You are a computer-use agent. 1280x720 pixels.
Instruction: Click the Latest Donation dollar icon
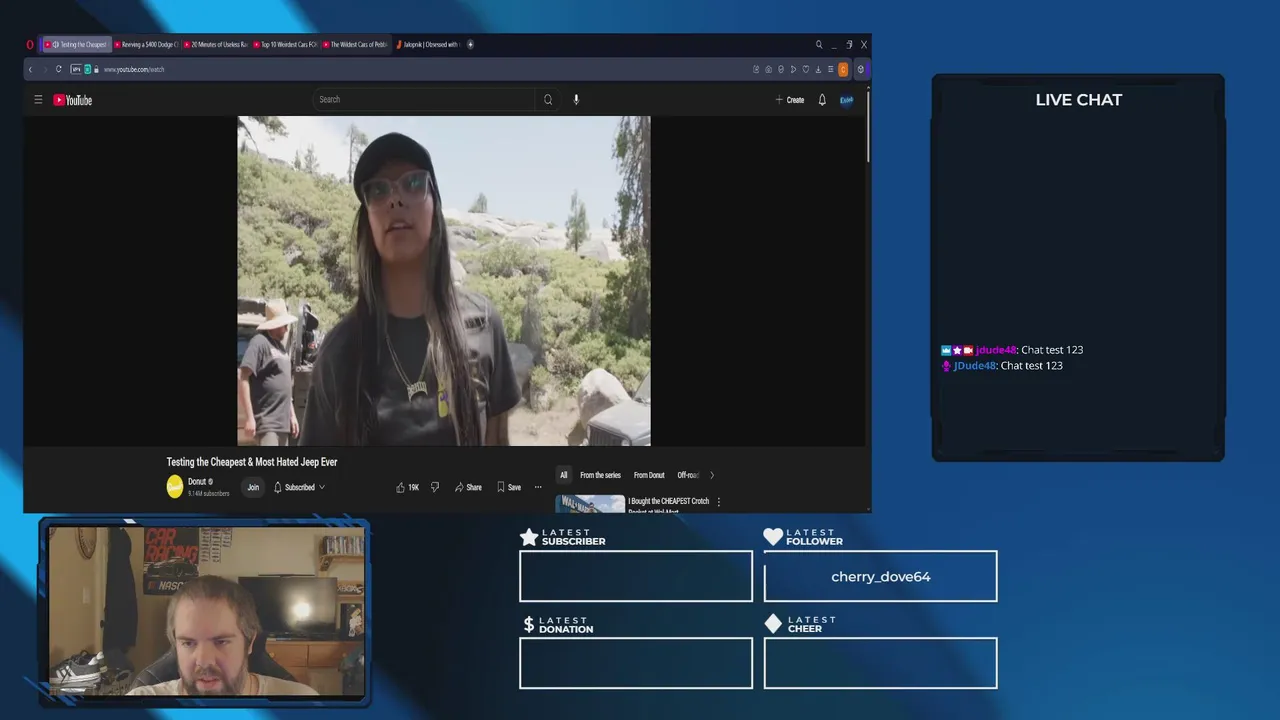tap(529, 624)
